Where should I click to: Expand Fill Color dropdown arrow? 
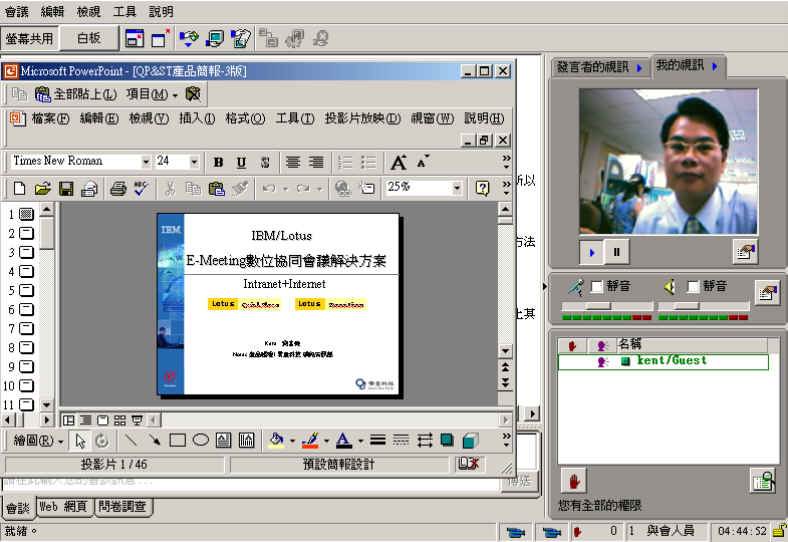pos(292,441)
